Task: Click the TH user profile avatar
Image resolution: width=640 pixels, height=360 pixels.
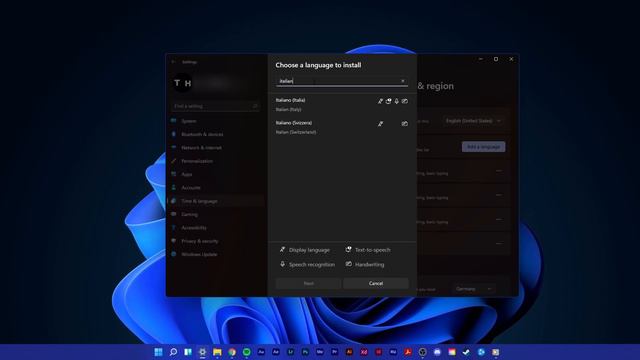Action: pos(182,83)
